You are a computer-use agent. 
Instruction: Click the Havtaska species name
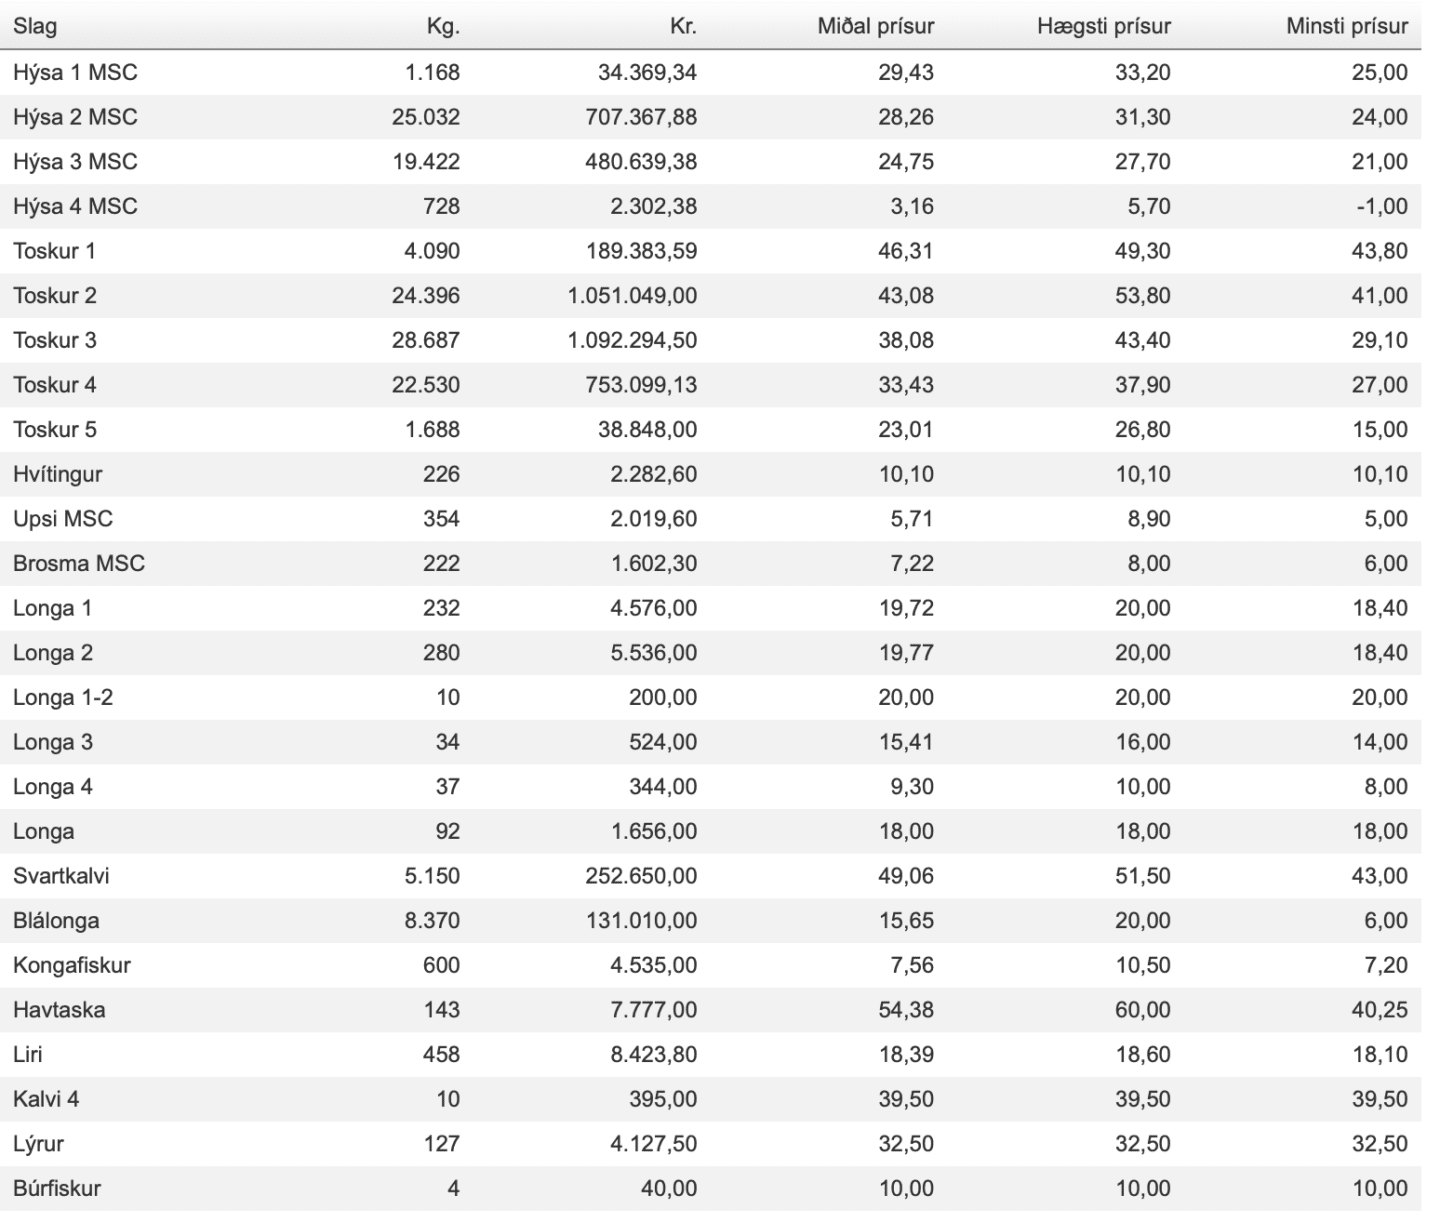[x=59, y=1010]
